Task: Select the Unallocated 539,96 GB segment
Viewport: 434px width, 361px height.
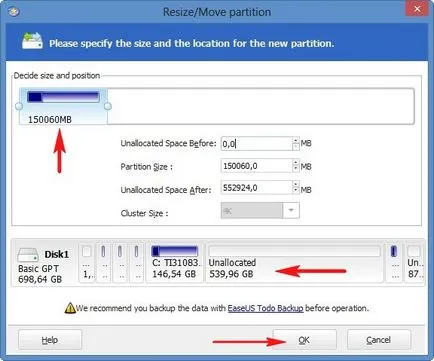Action: click(x=294, y=263)
